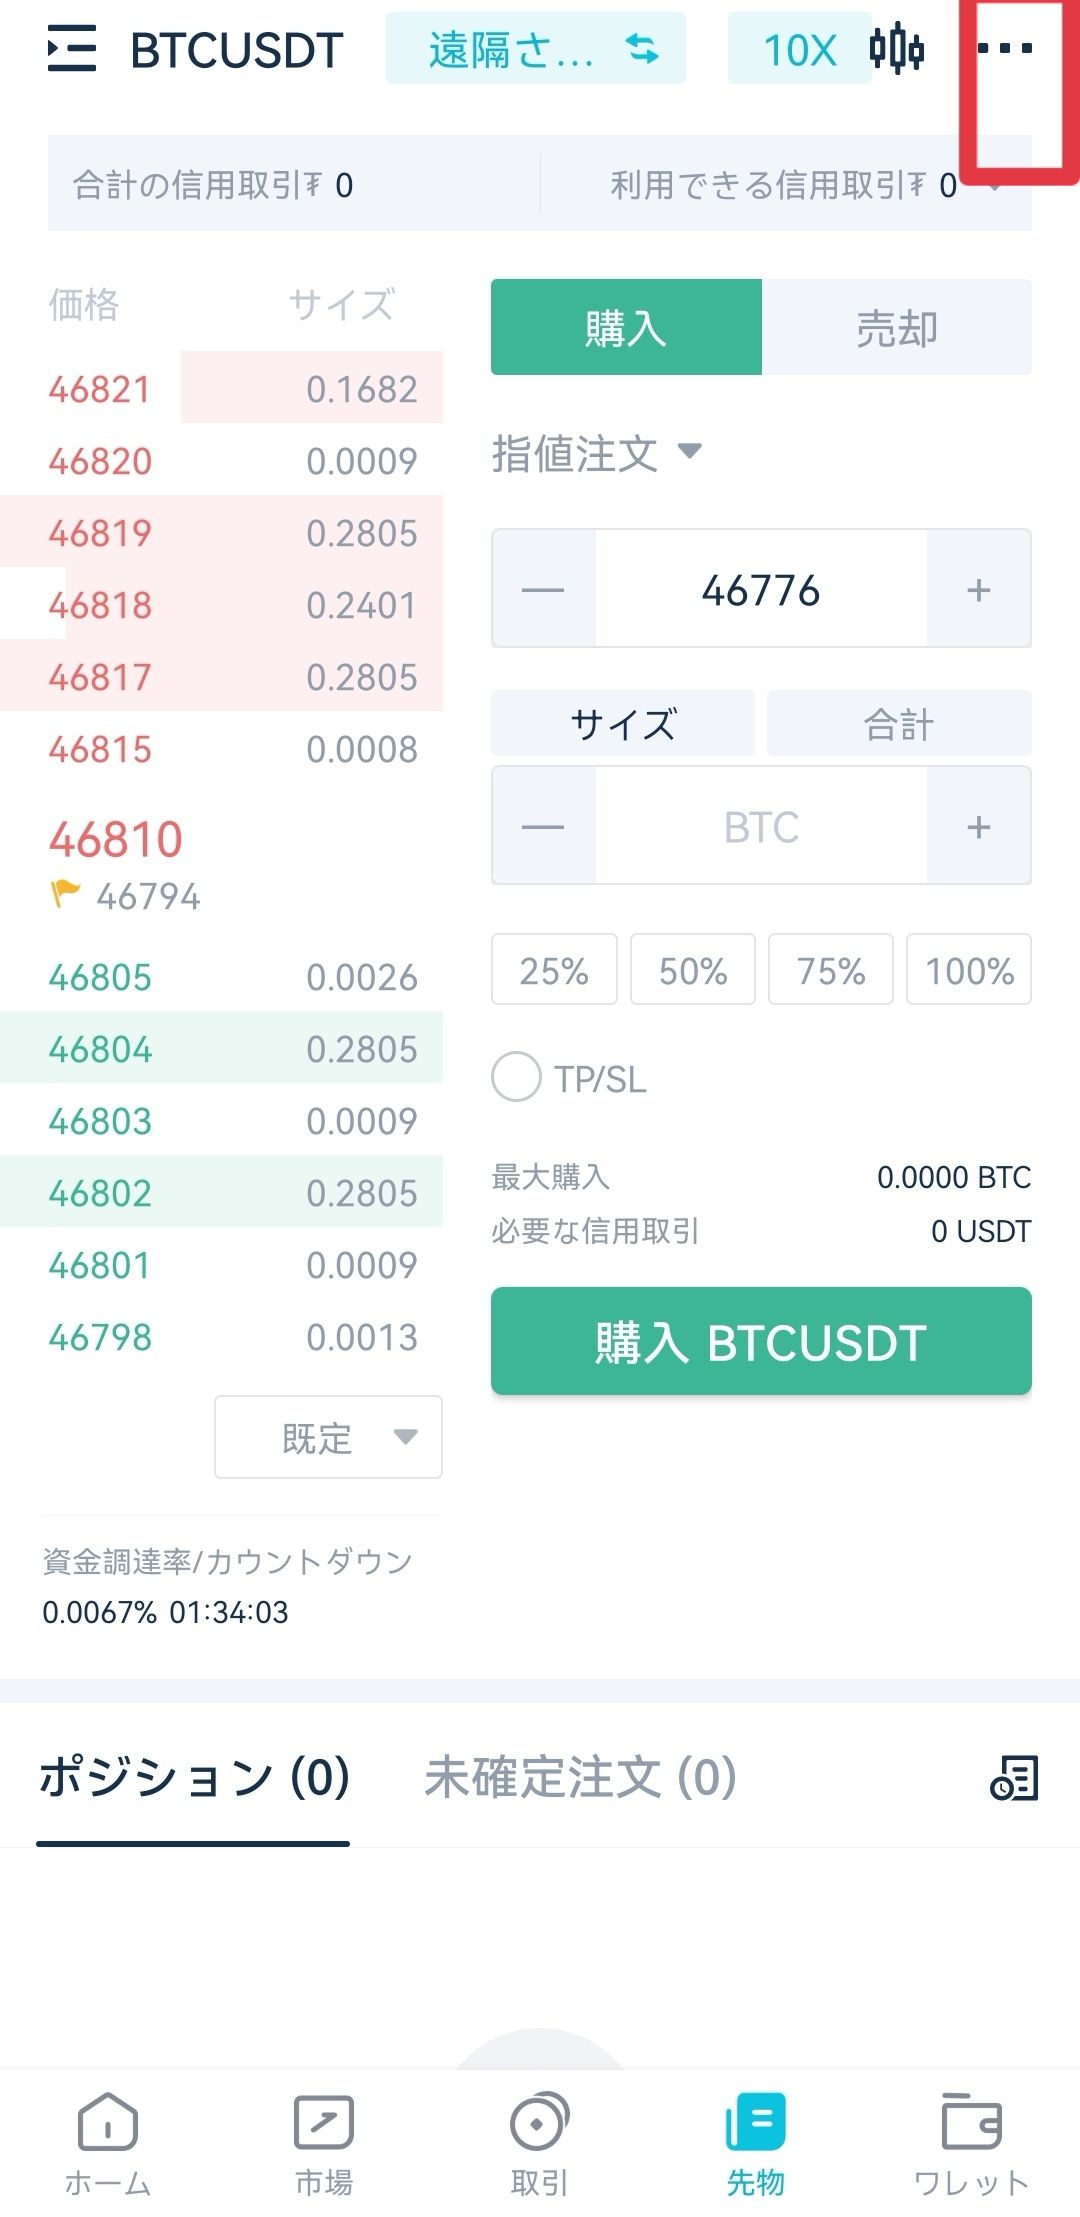The width and height of the screenshot is (1080, 2217).
Task: Switch quantity mode to 合計
Action: coord(899,723)
